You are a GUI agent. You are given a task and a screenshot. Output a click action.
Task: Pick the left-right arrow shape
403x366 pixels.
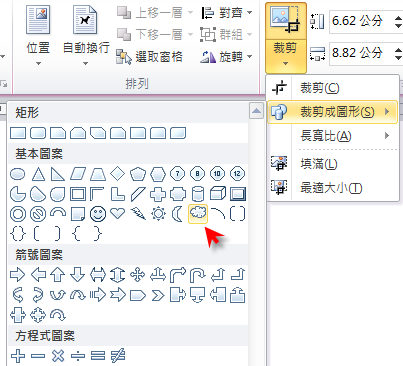(x=98, y=275)
